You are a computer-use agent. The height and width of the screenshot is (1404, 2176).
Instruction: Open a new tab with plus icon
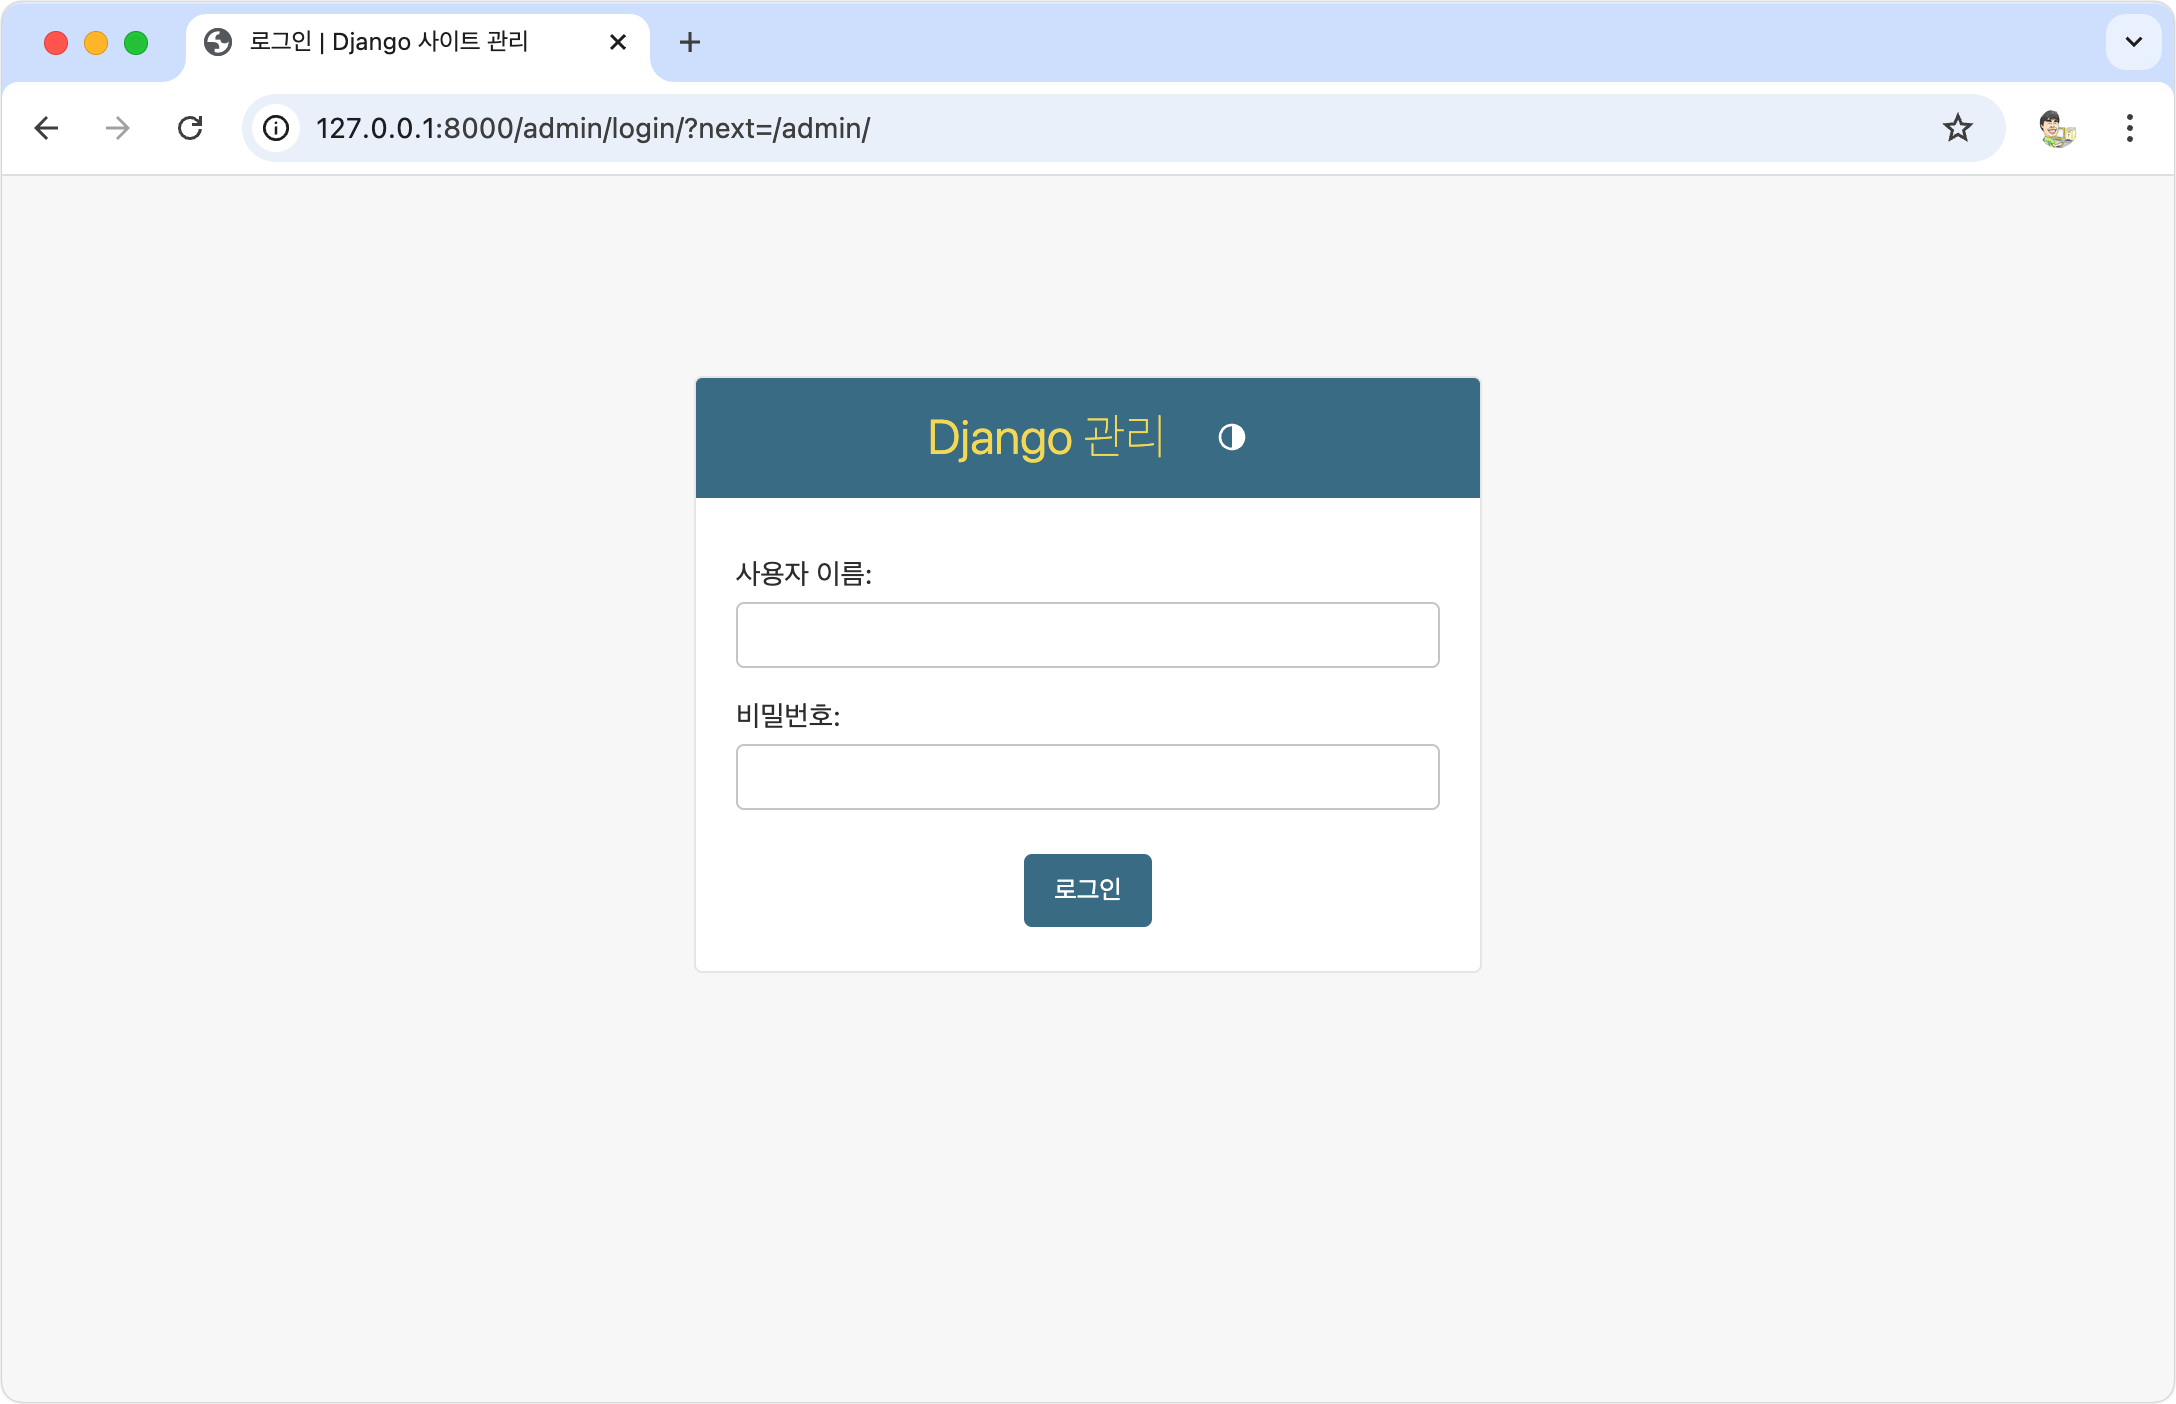[689, 42]
